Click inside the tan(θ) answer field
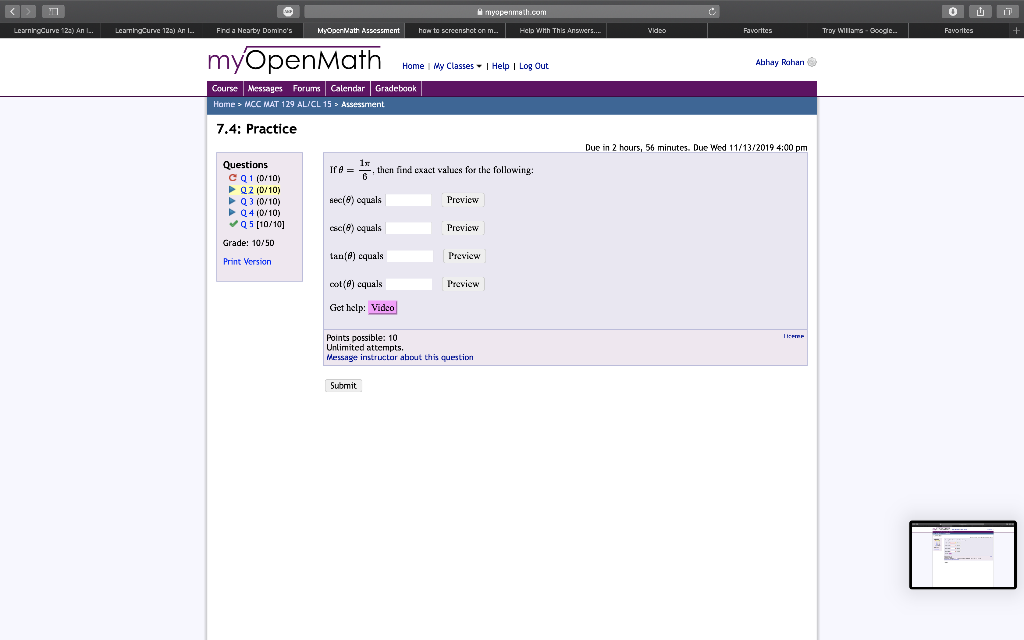 pyautogui.click(x=408, y=255)
